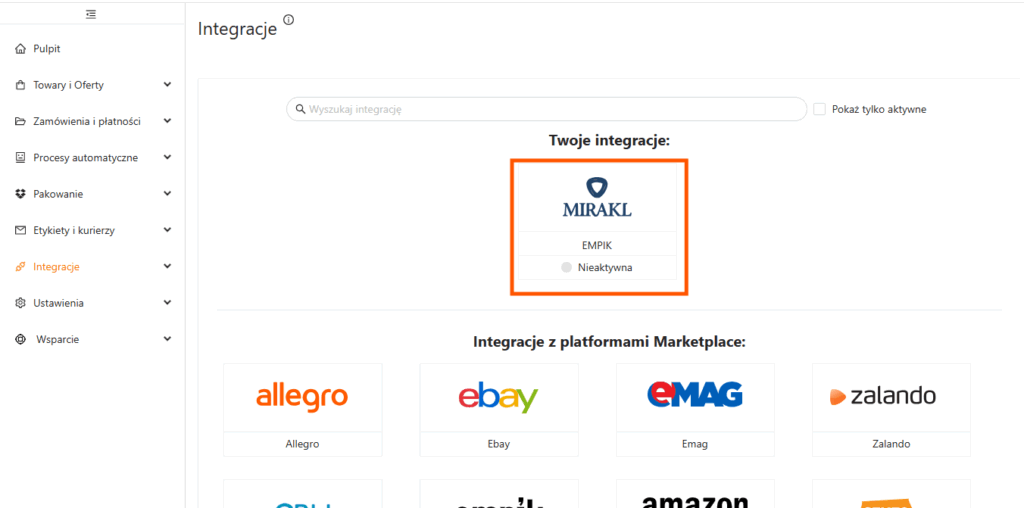Click the Pakowanie boxes icon
The height and width of the screenshot is (508, 1024).
[x=21, y=194]
